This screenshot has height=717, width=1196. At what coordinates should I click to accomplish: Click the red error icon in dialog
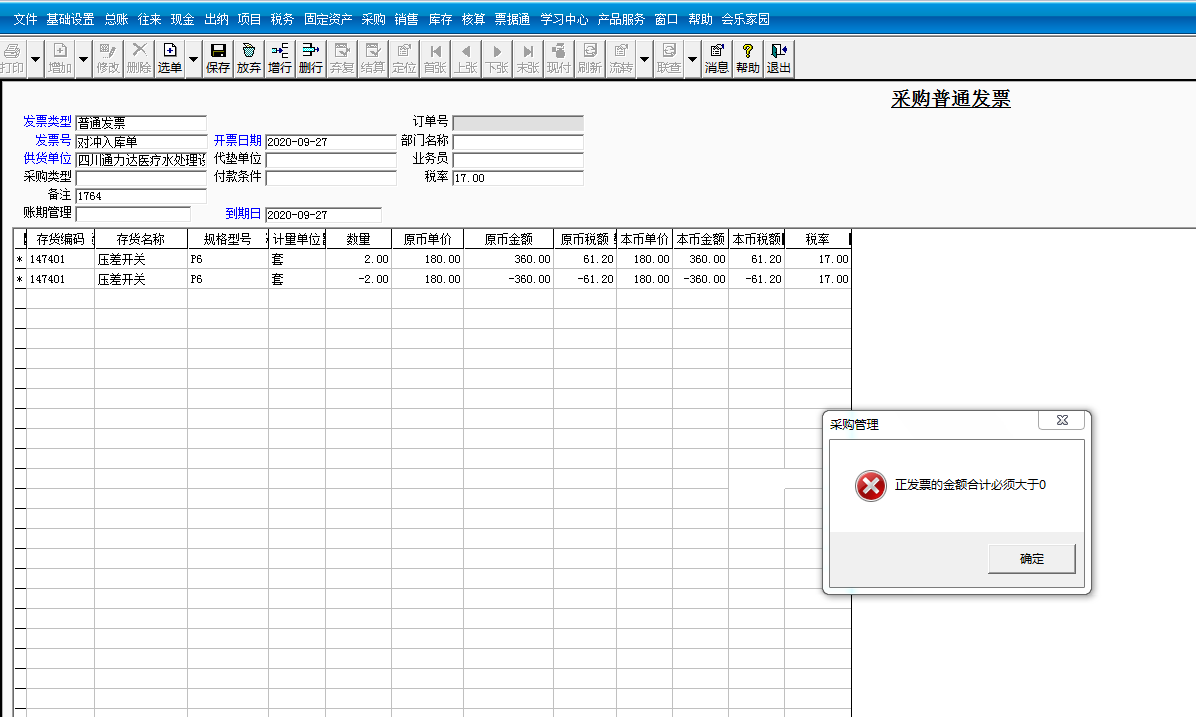point(870,486)
